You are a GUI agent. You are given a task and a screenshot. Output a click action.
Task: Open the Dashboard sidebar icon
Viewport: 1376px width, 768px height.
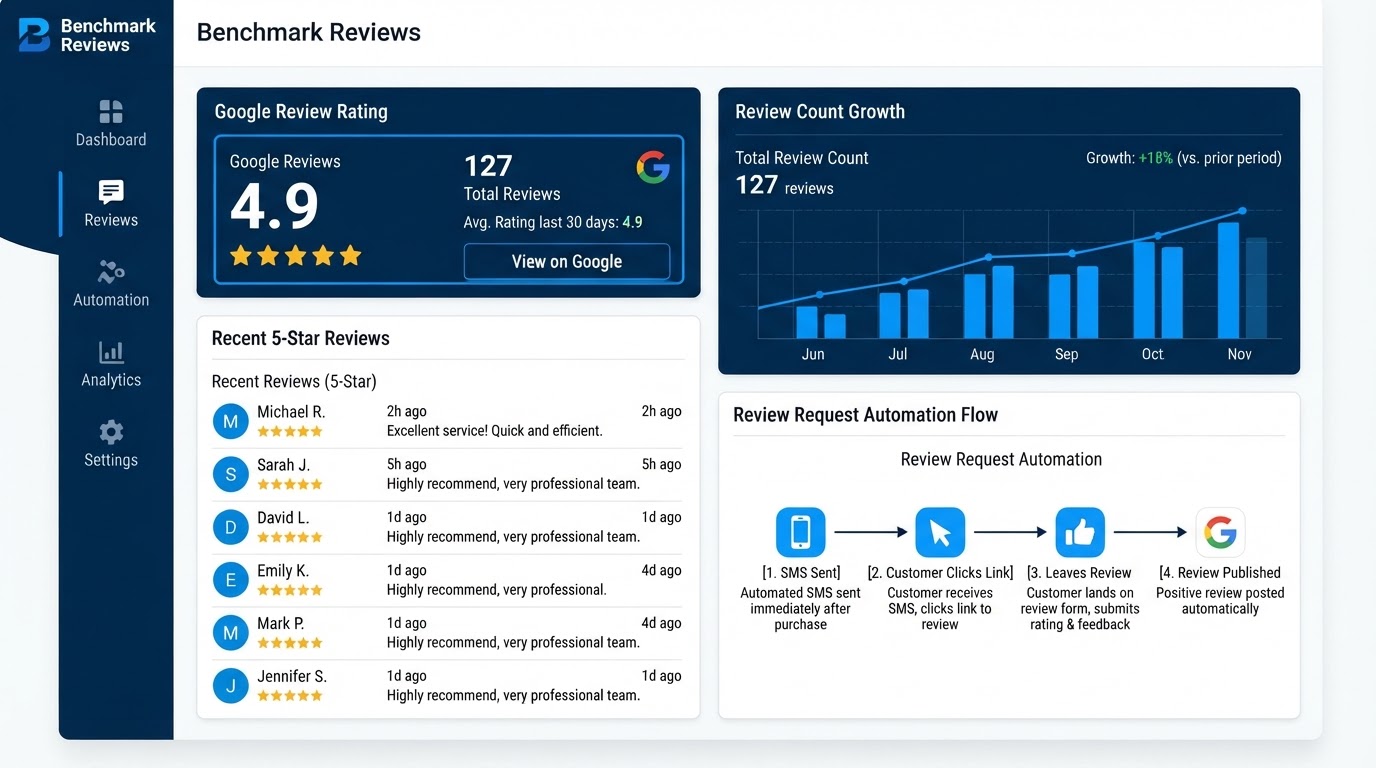tap(111, 111)
